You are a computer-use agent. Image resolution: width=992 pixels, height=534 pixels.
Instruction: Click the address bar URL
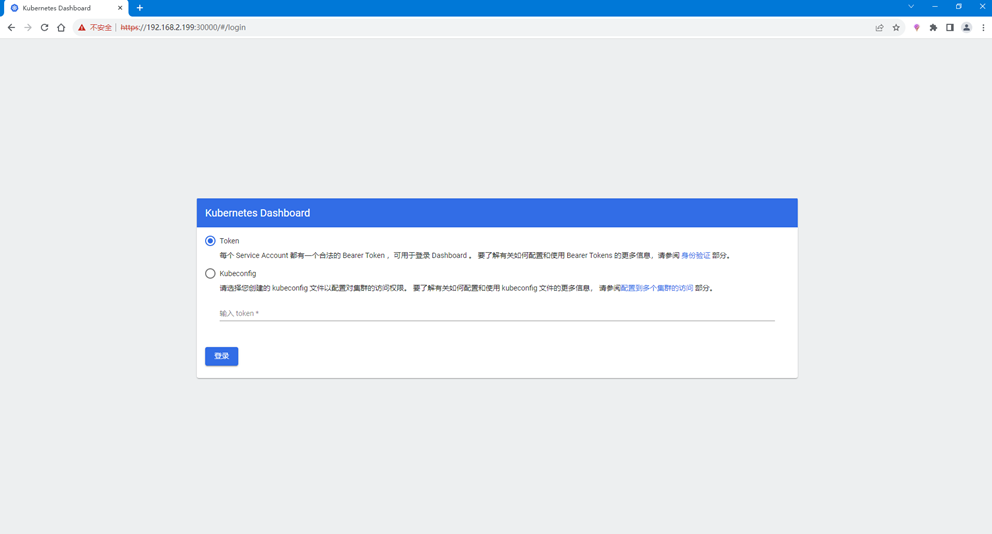point(183,27)
